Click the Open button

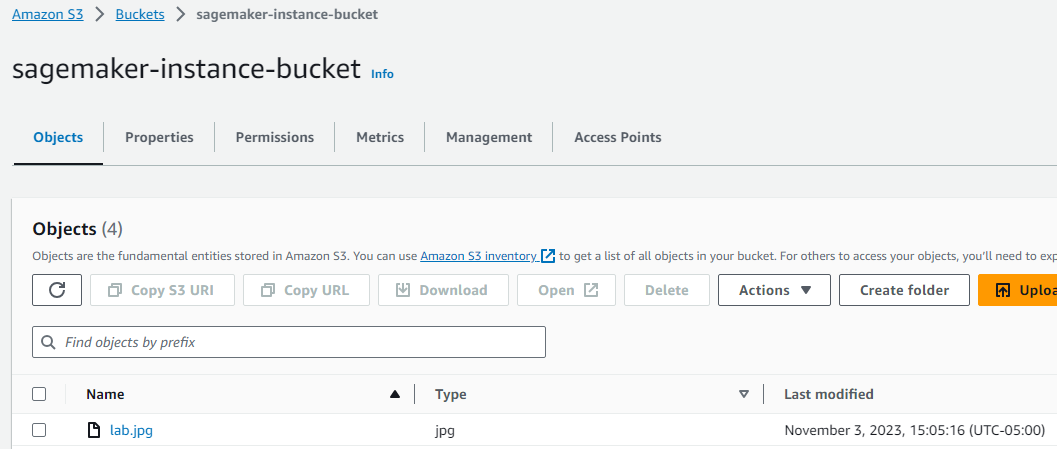pyautogui.click(x=566, y=290)
